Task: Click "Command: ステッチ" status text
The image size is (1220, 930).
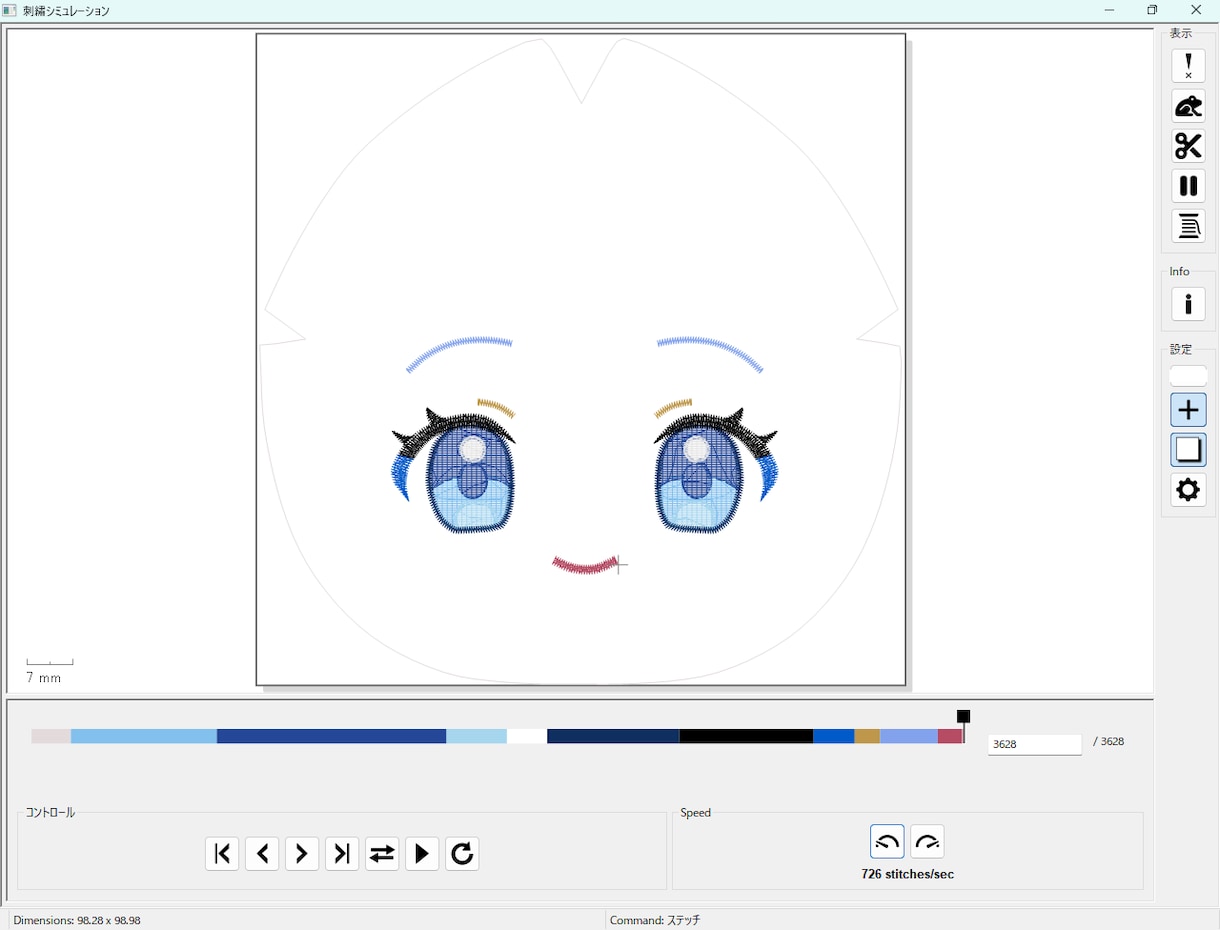Action: click(655, 920)
